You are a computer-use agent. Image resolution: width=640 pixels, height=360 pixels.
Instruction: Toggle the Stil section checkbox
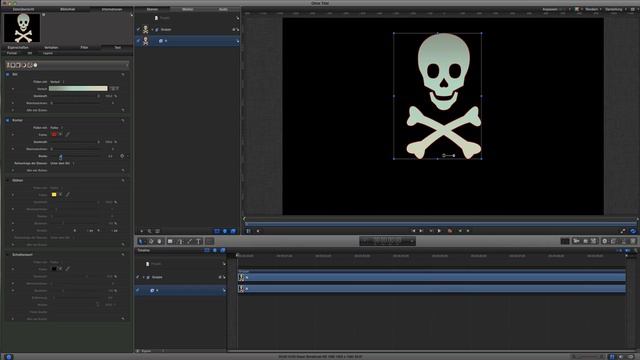[7, 75]
